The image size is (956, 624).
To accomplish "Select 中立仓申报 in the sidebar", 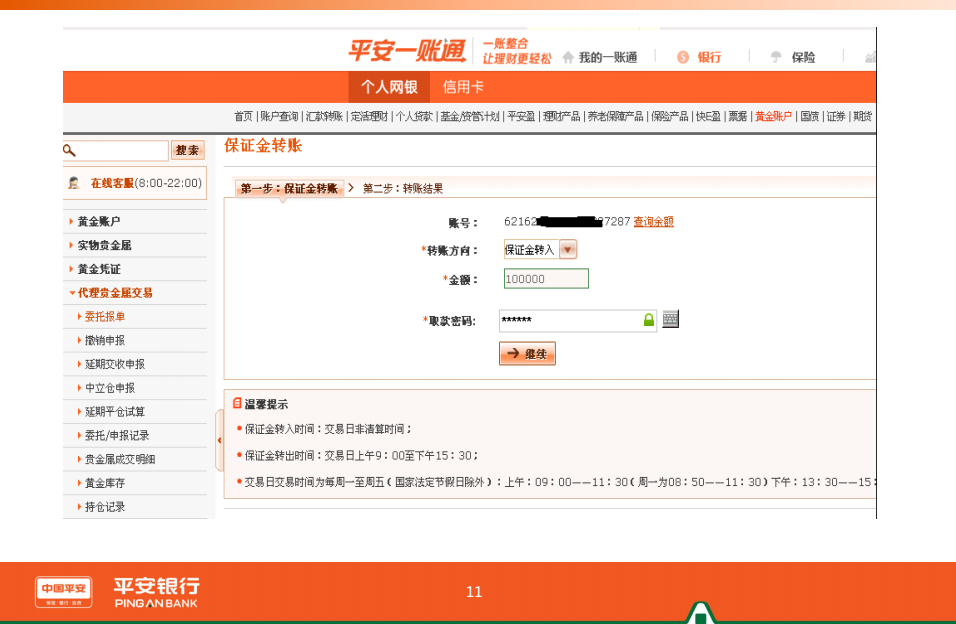I will 110,388.
